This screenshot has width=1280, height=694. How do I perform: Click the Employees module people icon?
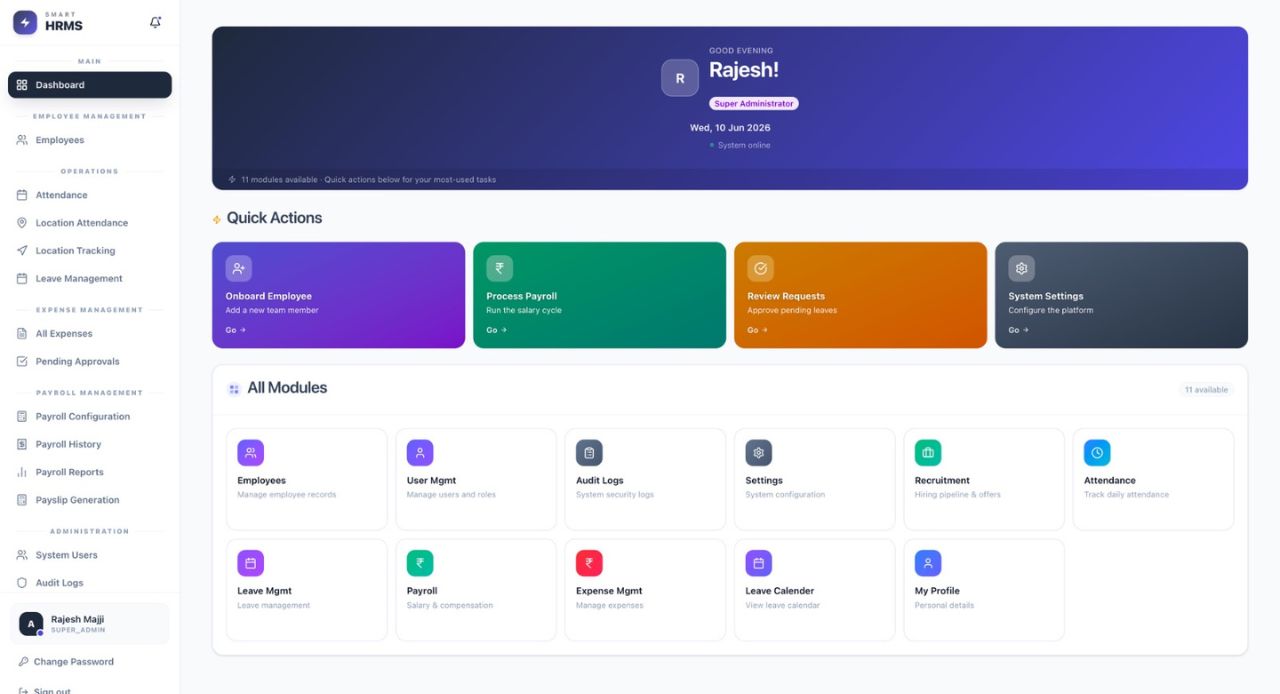click(x=250, y=453)
